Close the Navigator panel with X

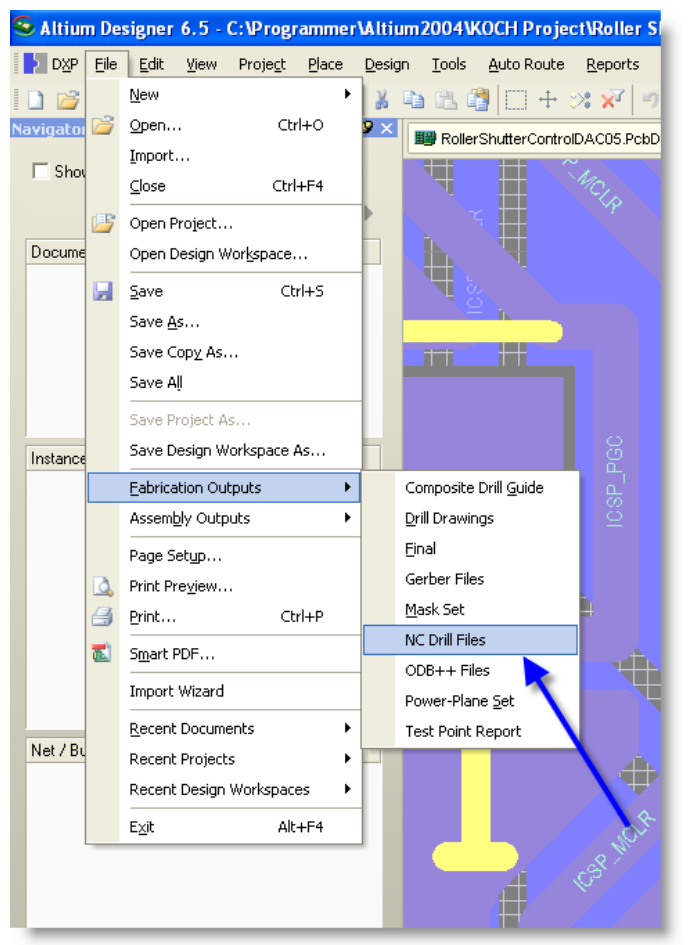point(387,129)
